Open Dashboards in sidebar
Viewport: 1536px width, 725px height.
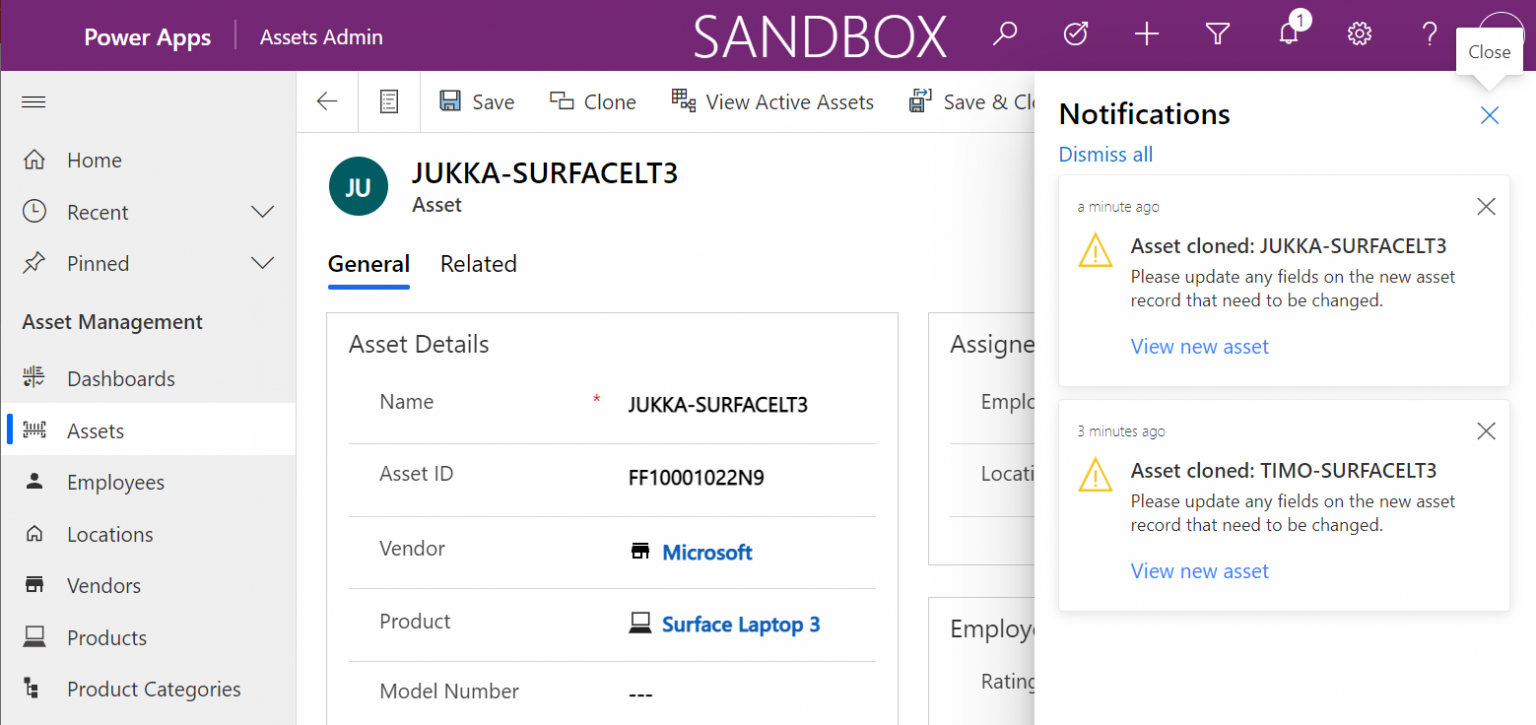tap(148, 379)
